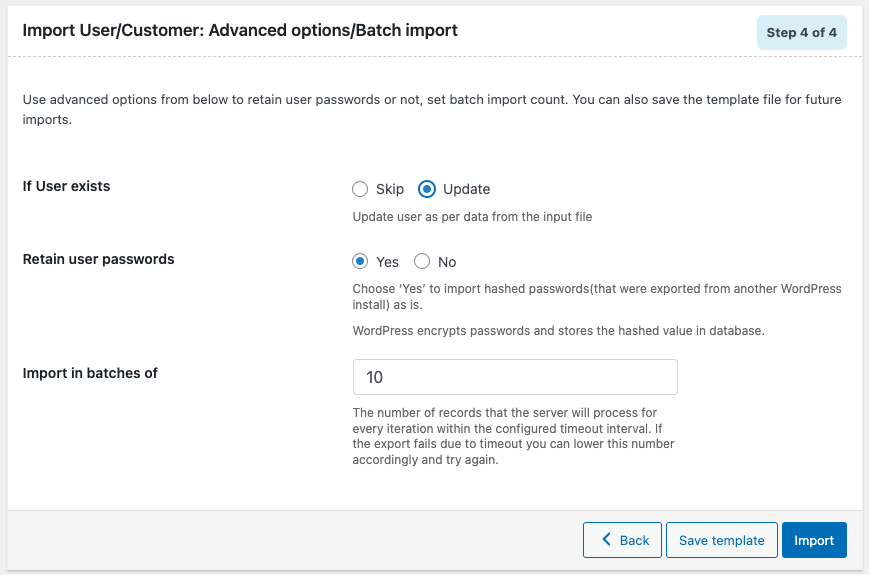Click 'Update user as per data' hint text
The image size is (869, 575).
click(x=472, y=217)
